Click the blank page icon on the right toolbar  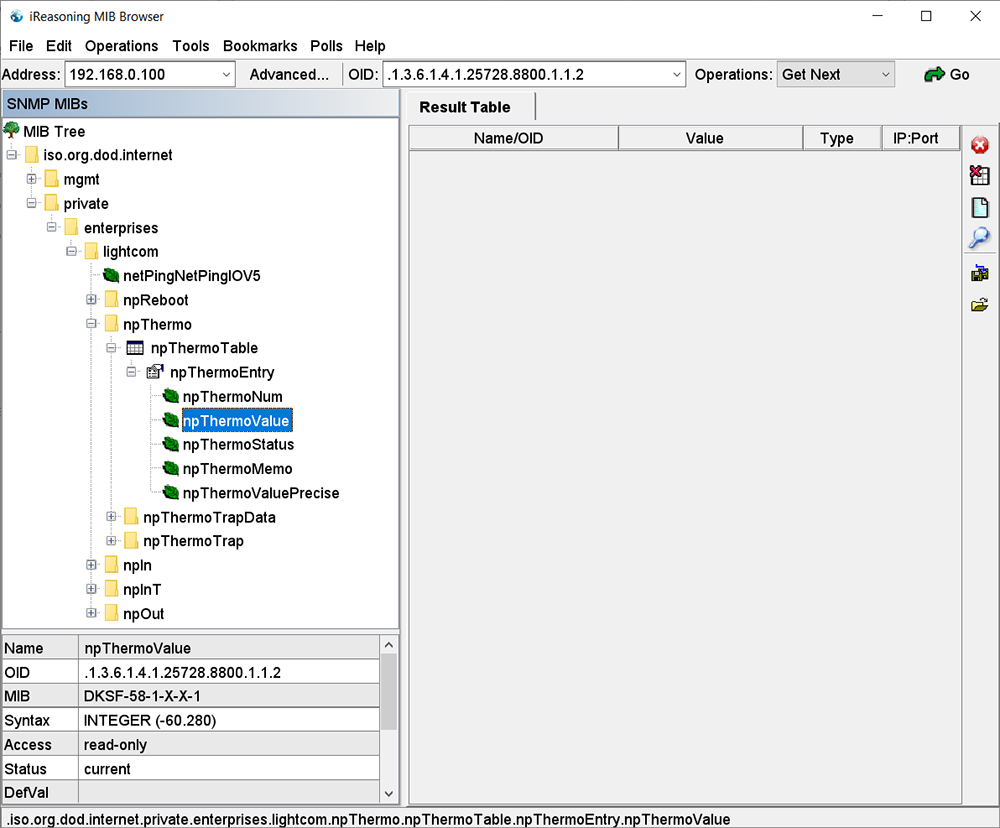(980, 207)
